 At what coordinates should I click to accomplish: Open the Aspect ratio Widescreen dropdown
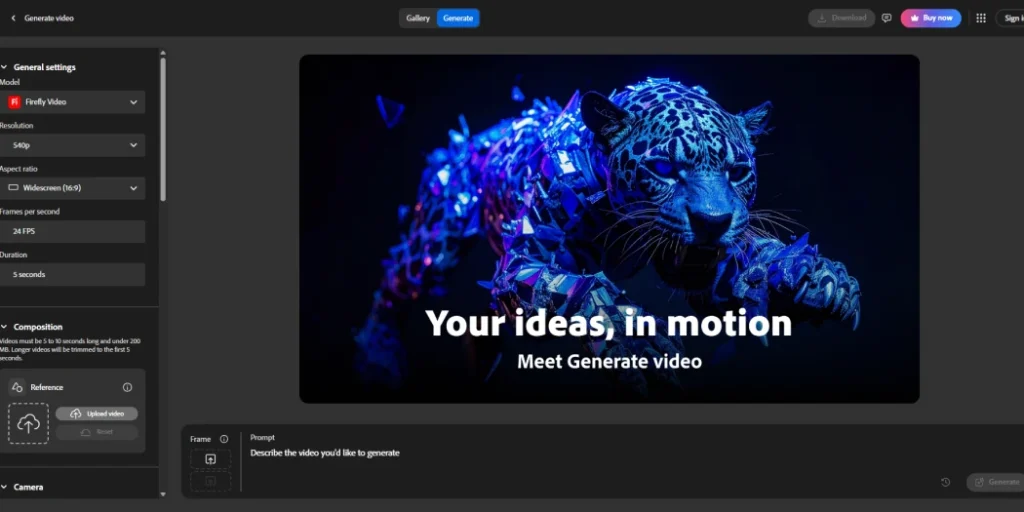74,188
